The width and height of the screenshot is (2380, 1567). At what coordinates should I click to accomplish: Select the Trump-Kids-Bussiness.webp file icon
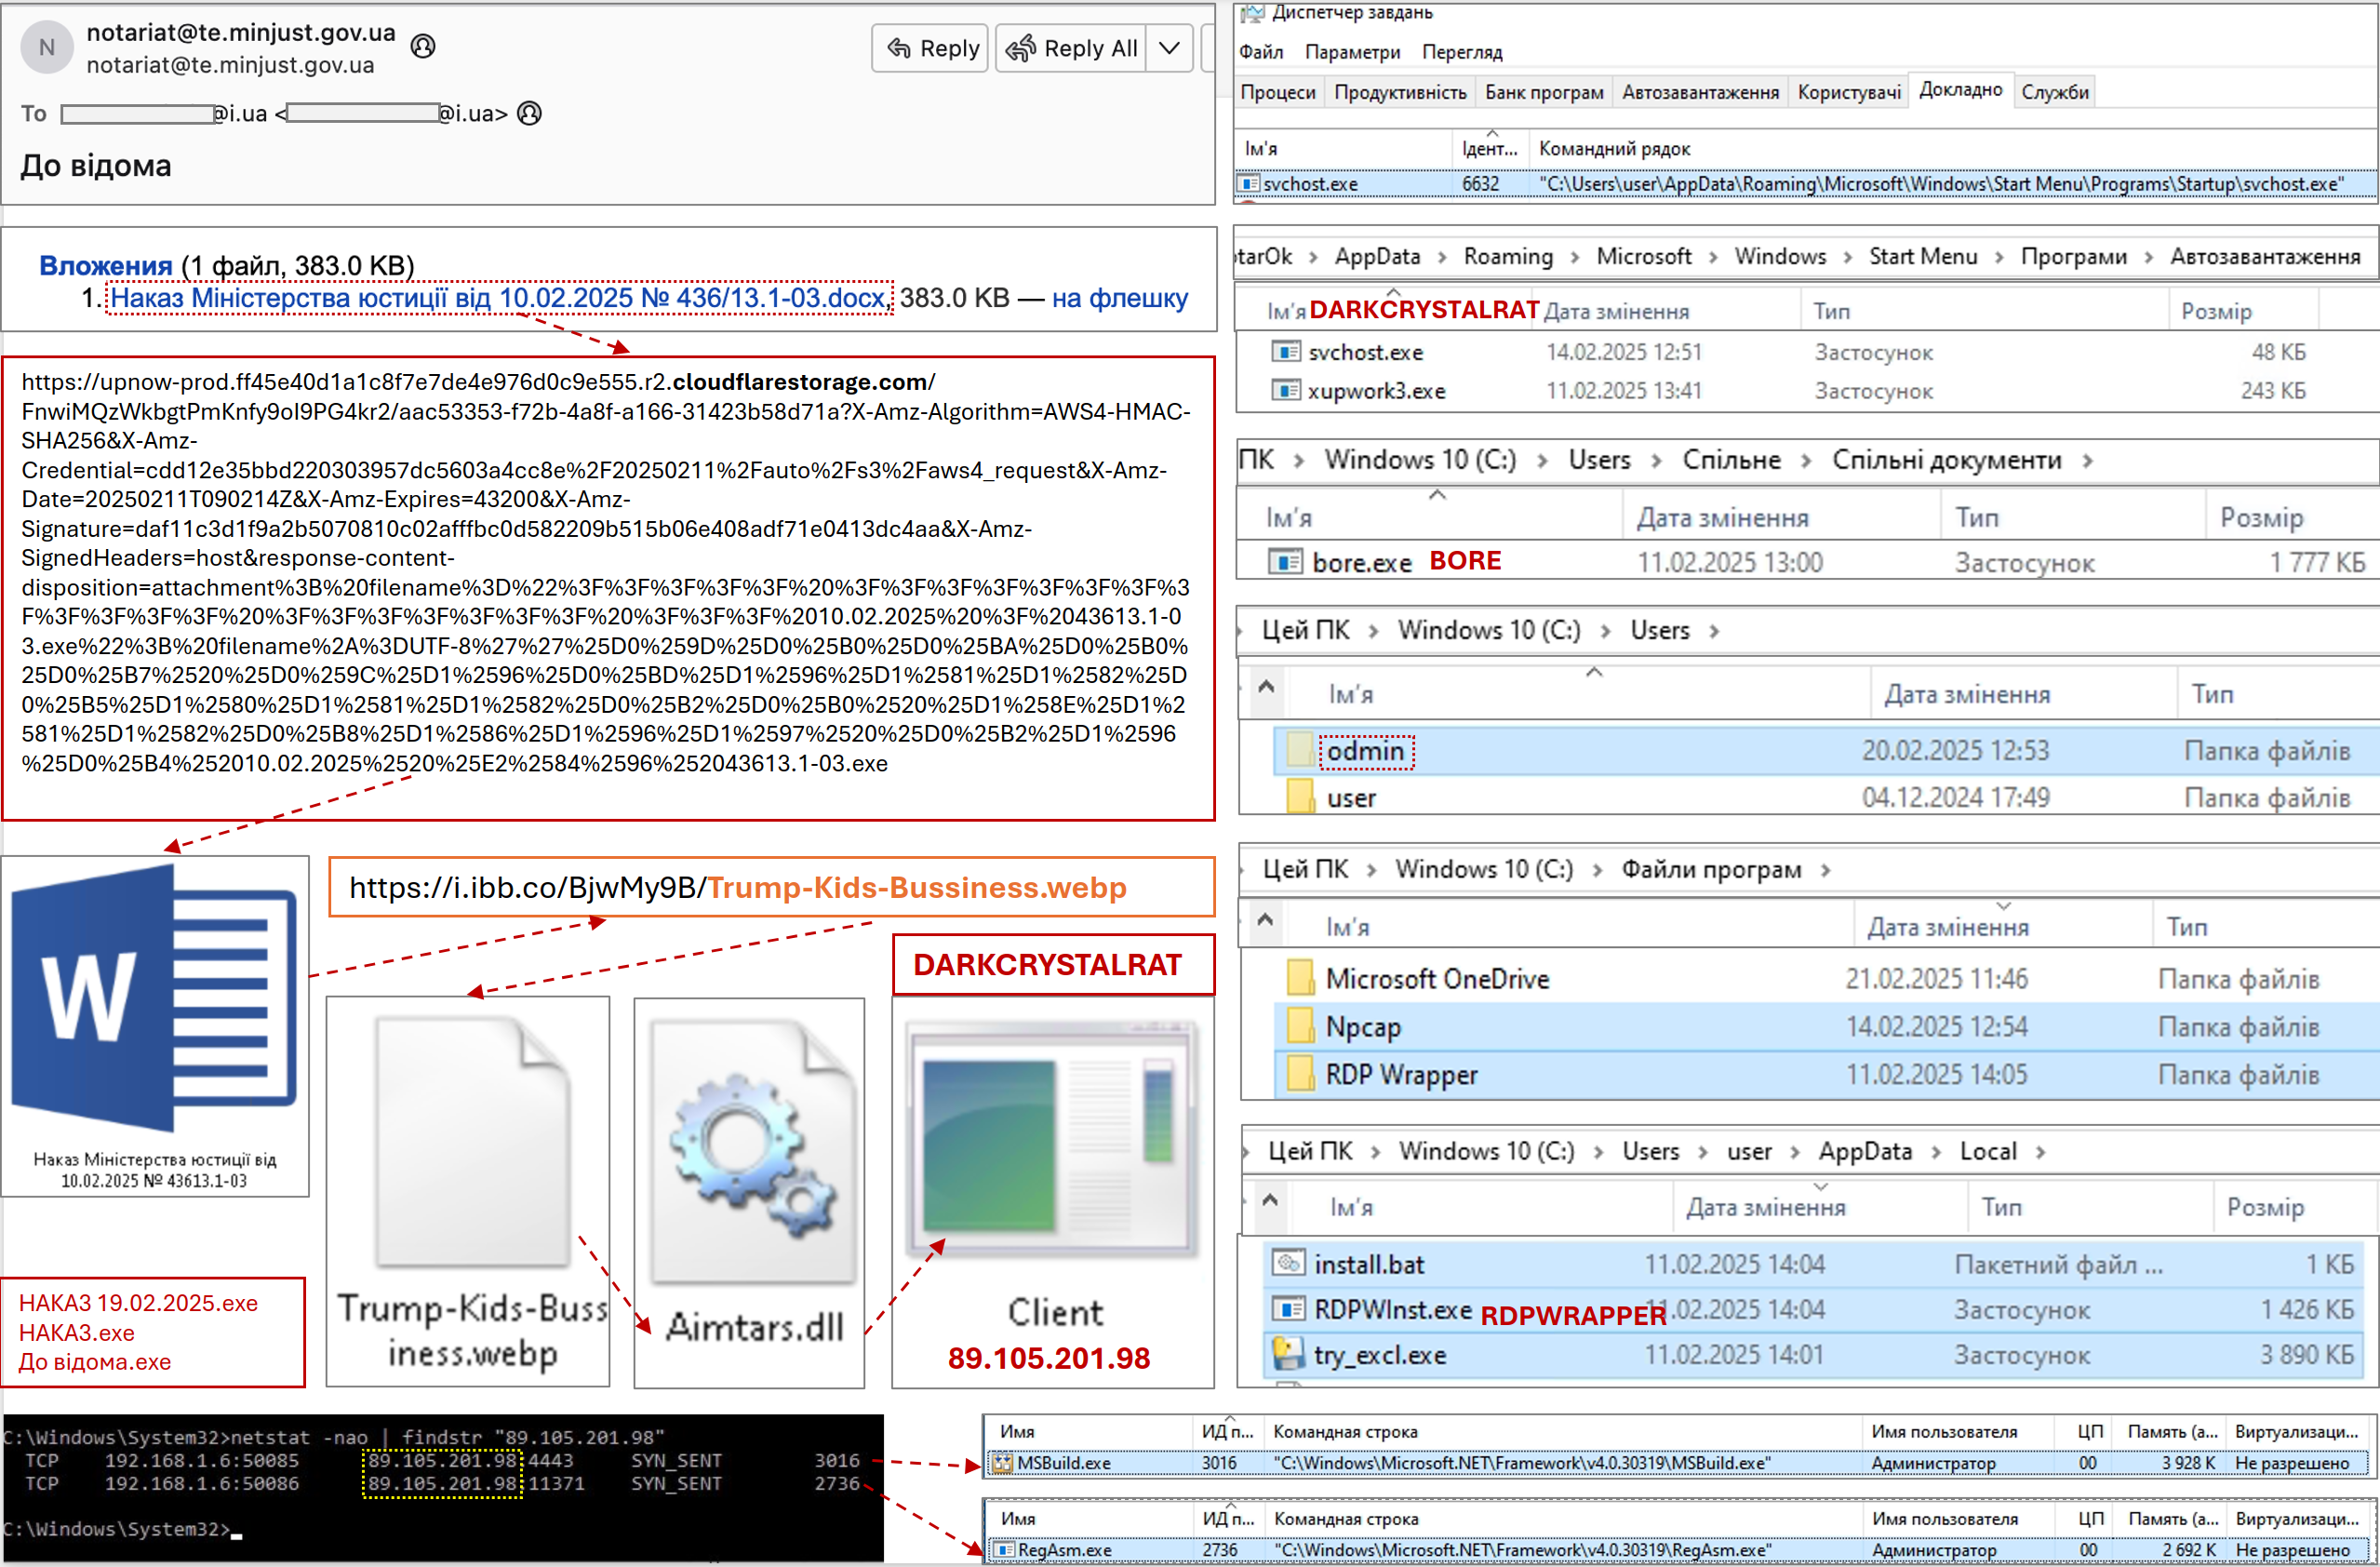pos(472,1140)
